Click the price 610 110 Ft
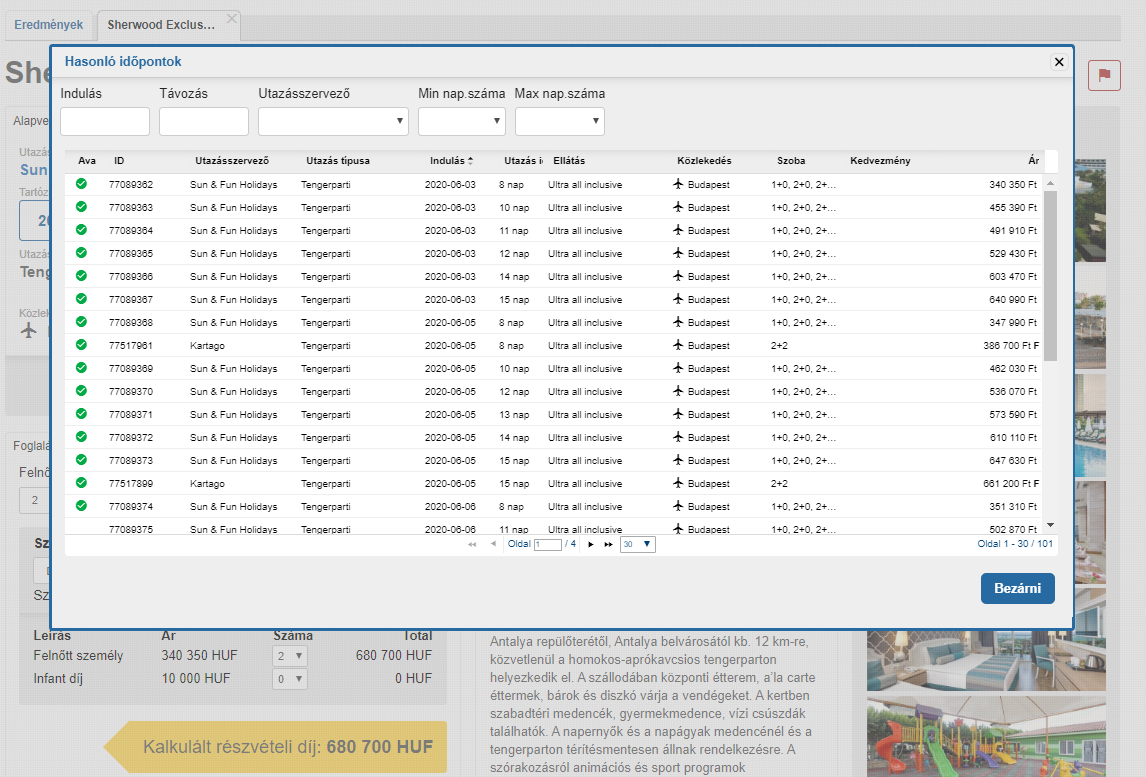 (x=1013, y=438)
